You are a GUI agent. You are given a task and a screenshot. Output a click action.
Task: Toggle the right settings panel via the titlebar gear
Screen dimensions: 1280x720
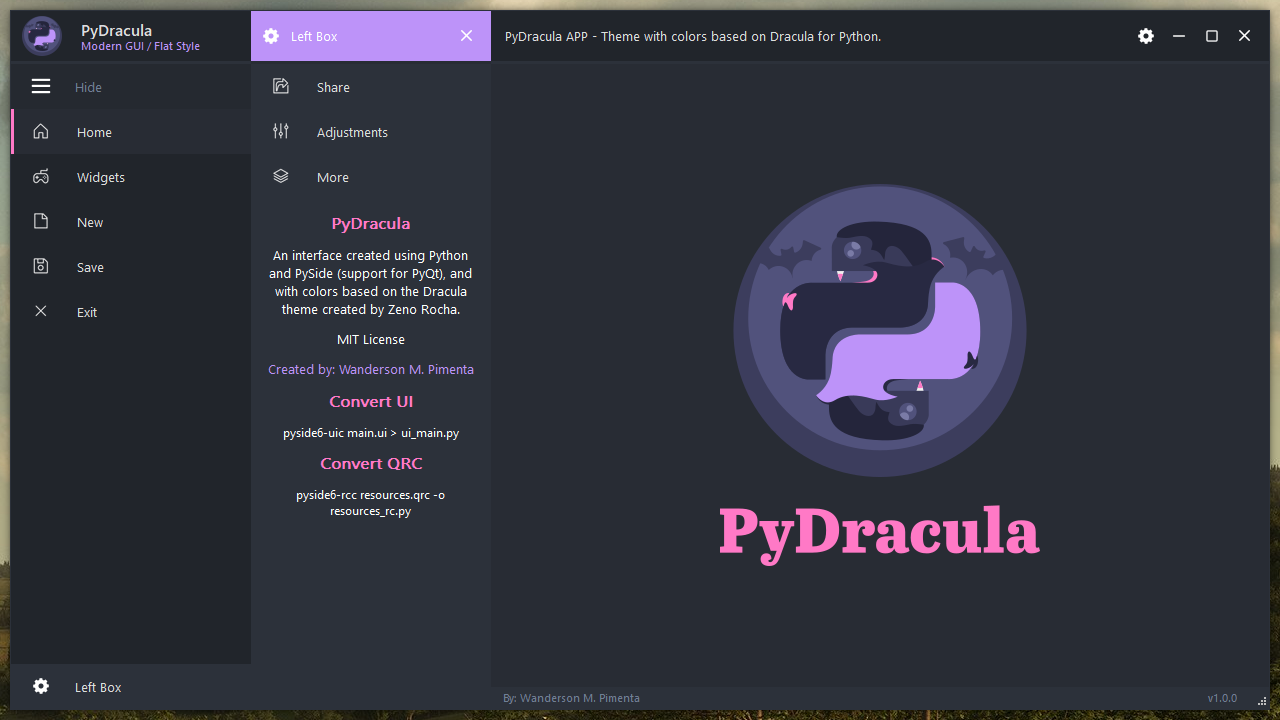click(x=1146, y=35)
